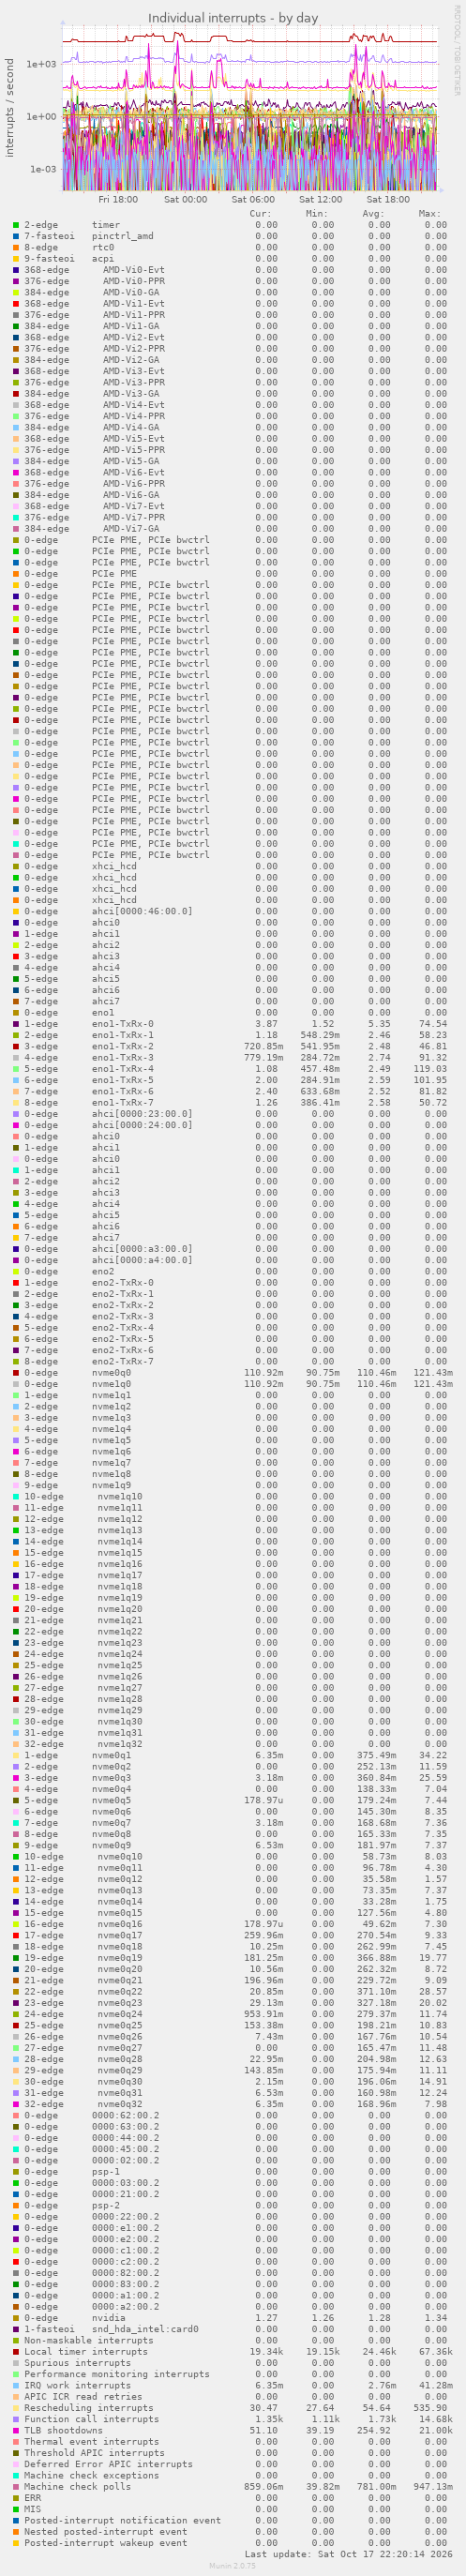Click the color swatch beside "timer"
Viewport: 466px width, 2576px height.
(x=16, y=225)
